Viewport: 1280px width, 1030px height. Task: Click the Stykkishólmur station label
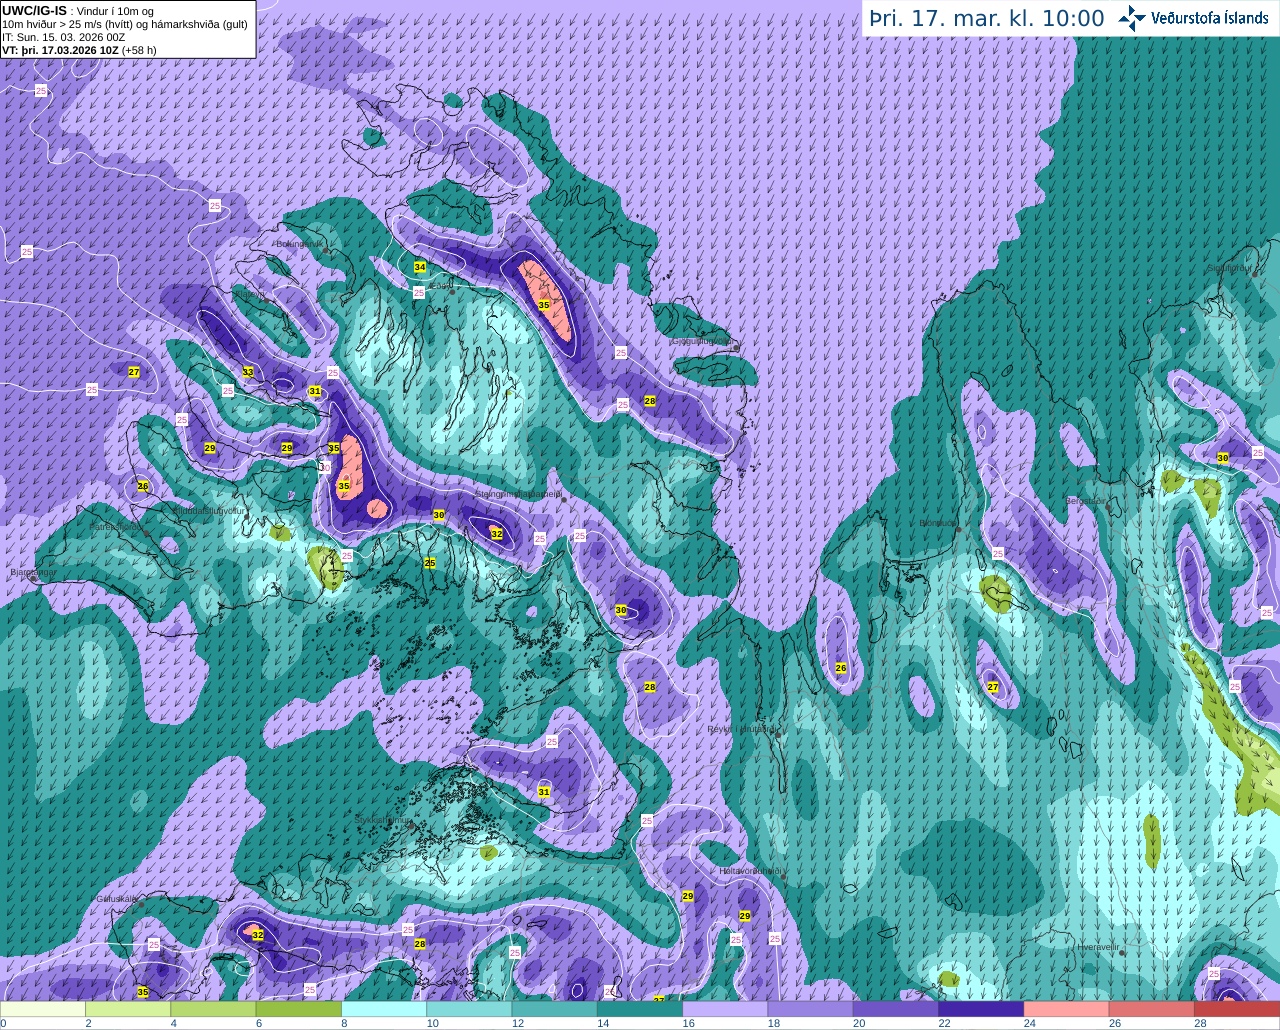[383, 819]
